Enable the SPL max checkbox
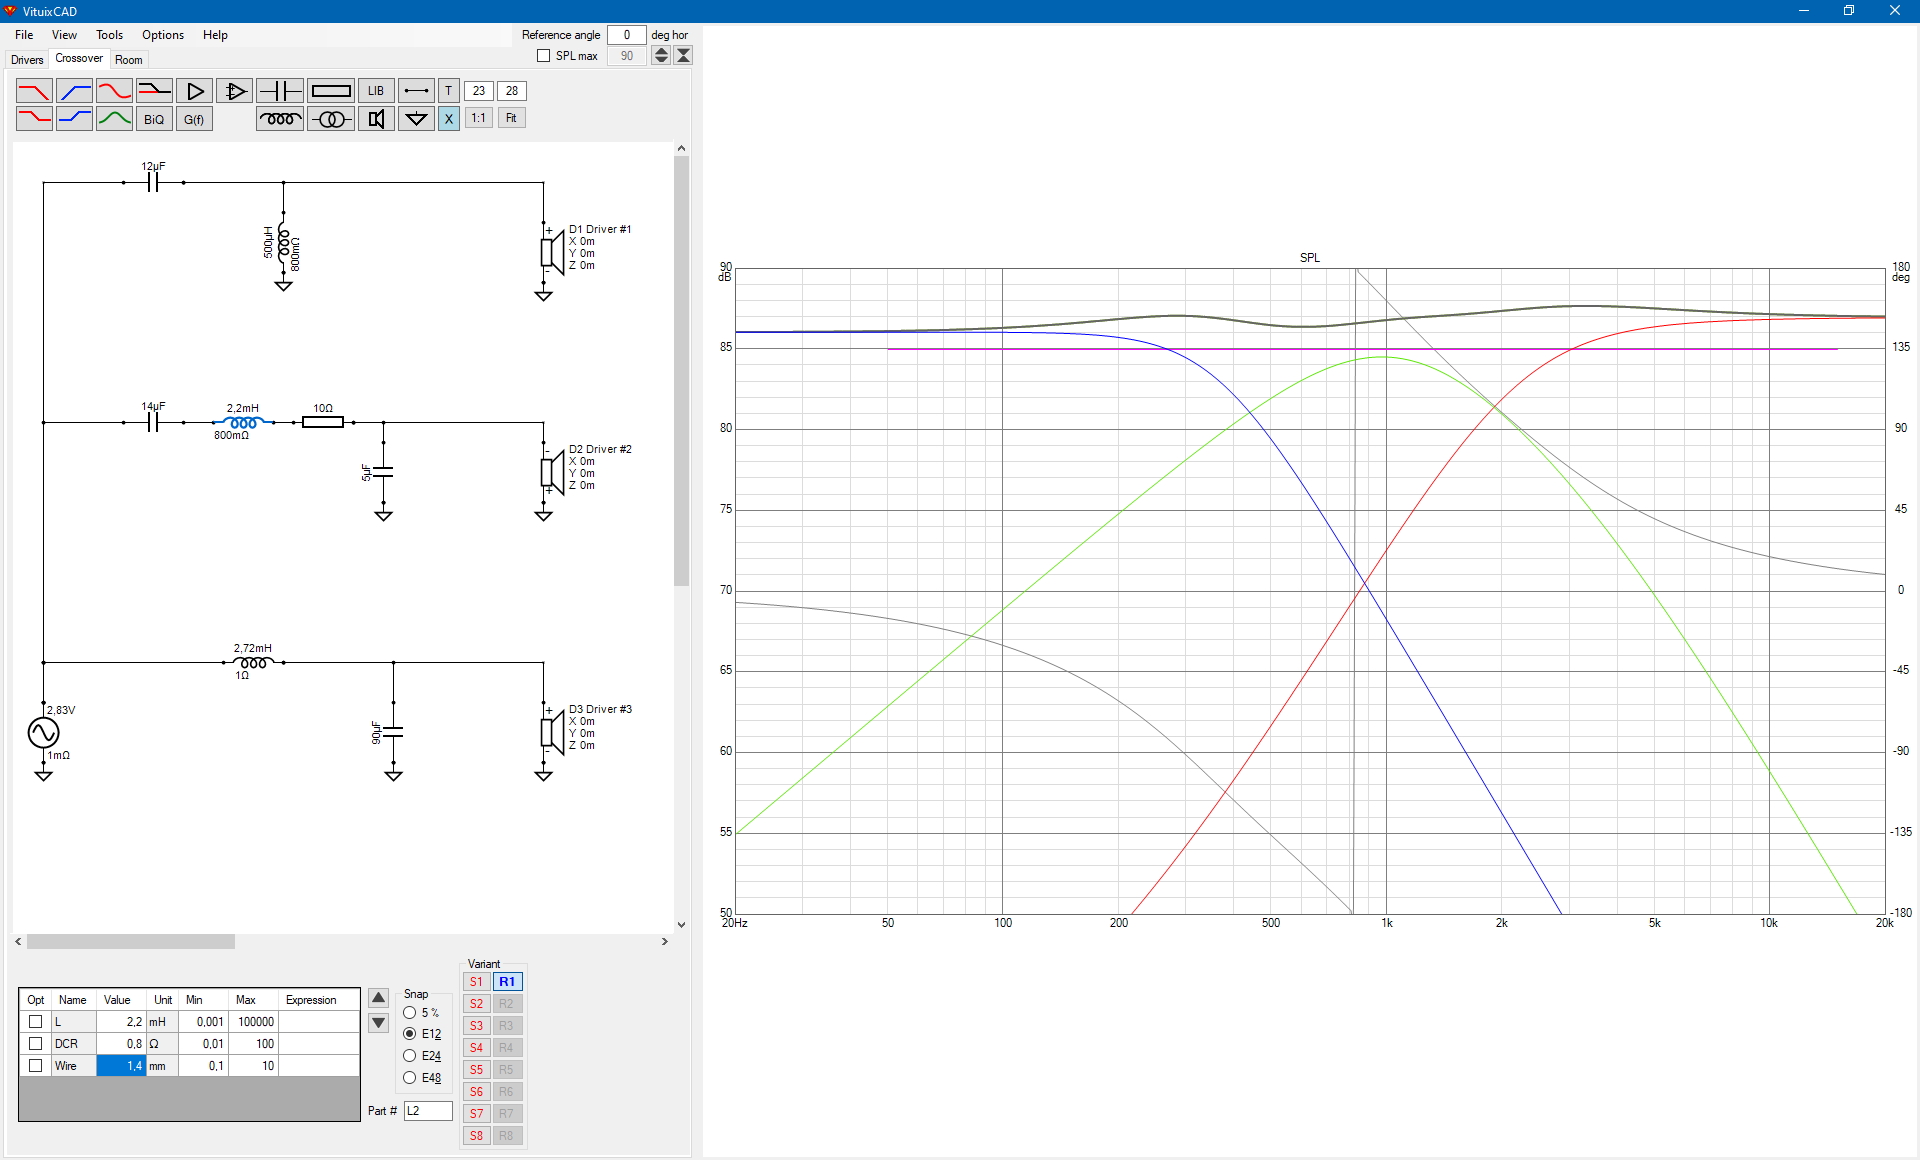The height and width of the screenshot is (1160, 1920). (544, 56)
